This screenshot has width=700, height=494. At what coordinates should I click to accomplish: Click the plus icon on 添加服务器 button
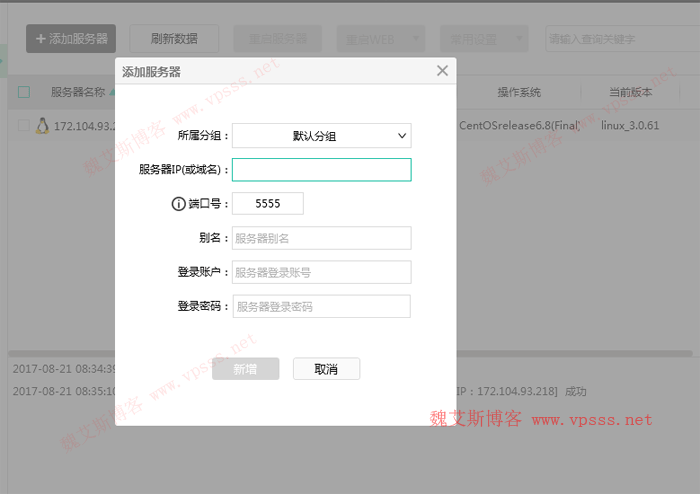(41, 39)
